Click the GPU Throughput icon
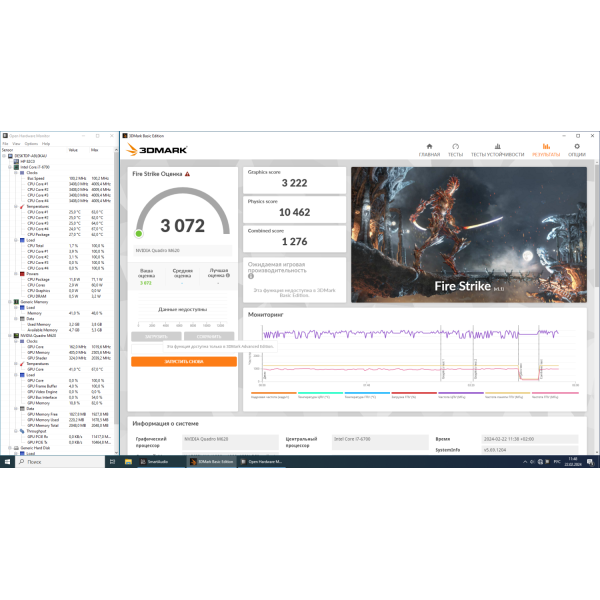The width and height of the screenshot is (600, 600). pos(22,431)
